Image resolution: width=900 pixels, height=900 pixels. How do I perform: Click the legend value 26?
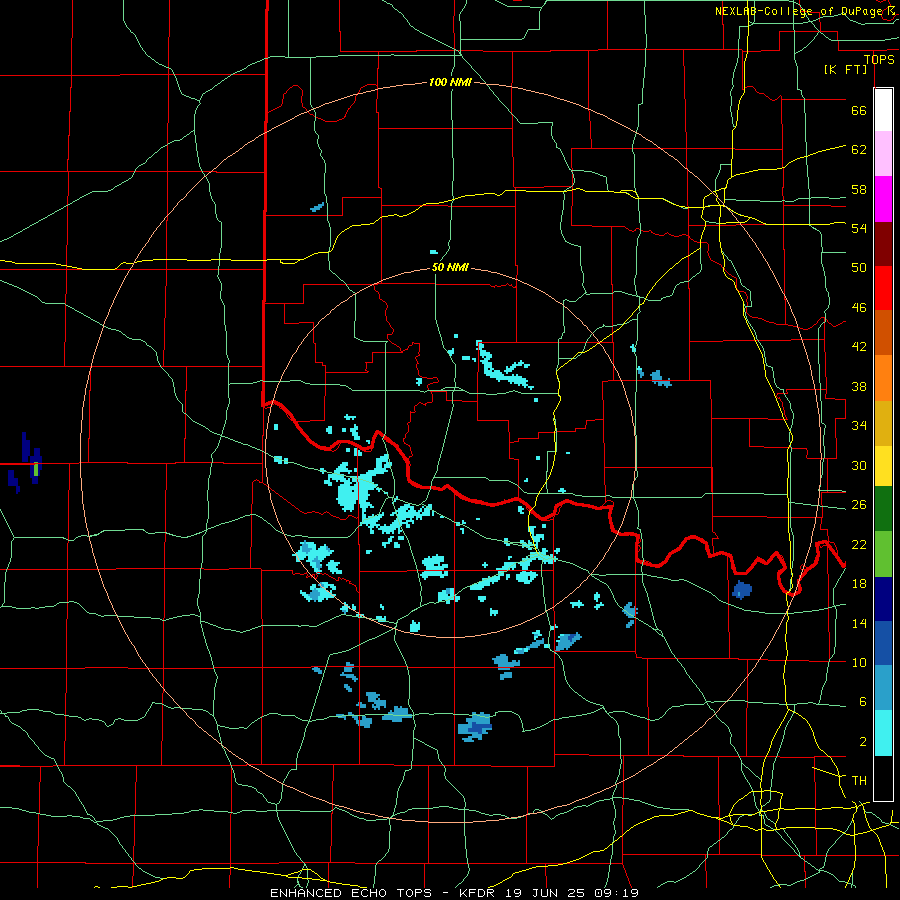click(x=859, y=505)
